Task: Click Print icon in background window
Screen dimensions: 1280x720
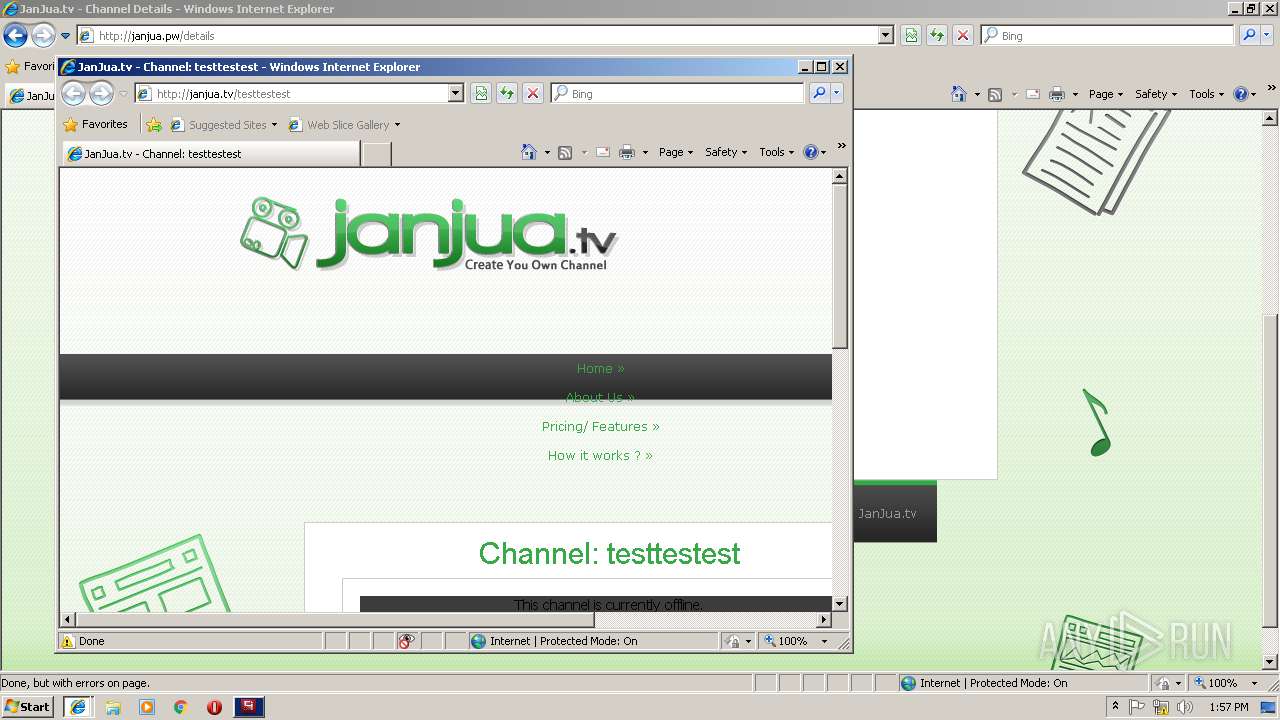Action: 1057,94
